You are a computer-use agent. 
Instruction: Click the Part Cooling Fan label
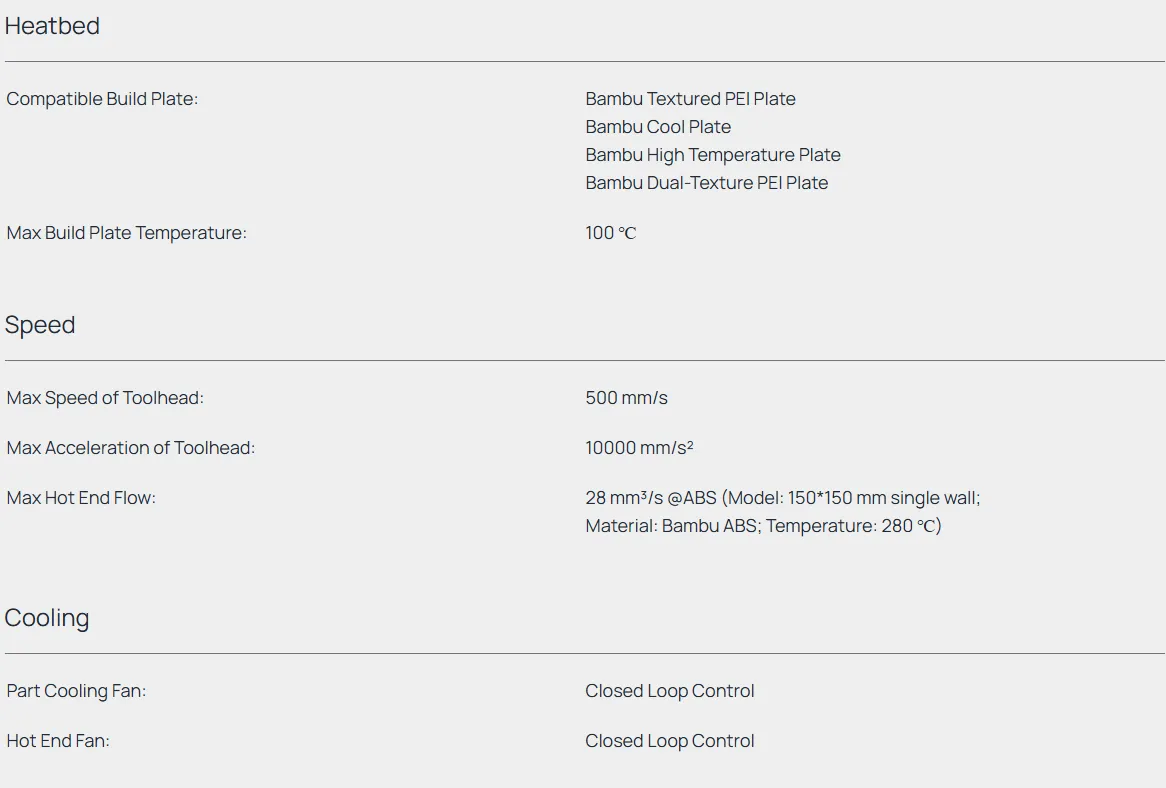[76, 691]
